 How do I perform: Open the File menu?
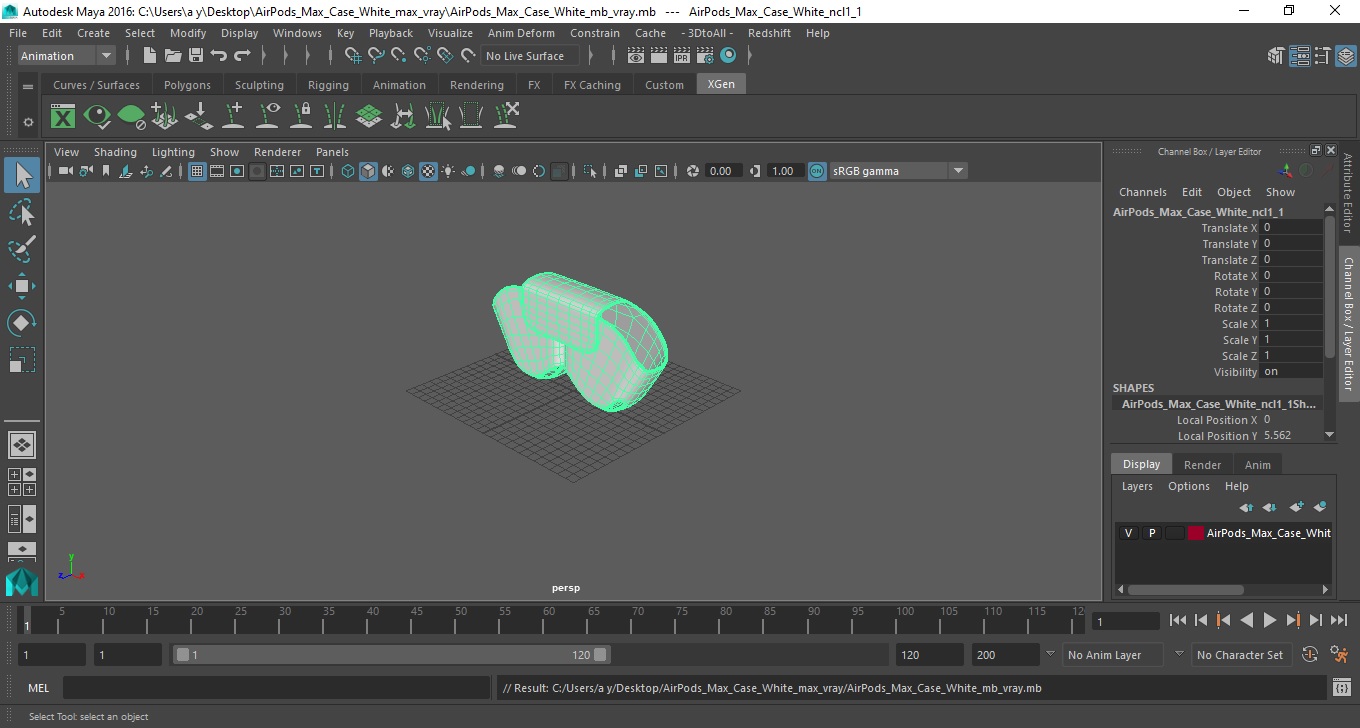pyautogui.click(x=18, y=33)
